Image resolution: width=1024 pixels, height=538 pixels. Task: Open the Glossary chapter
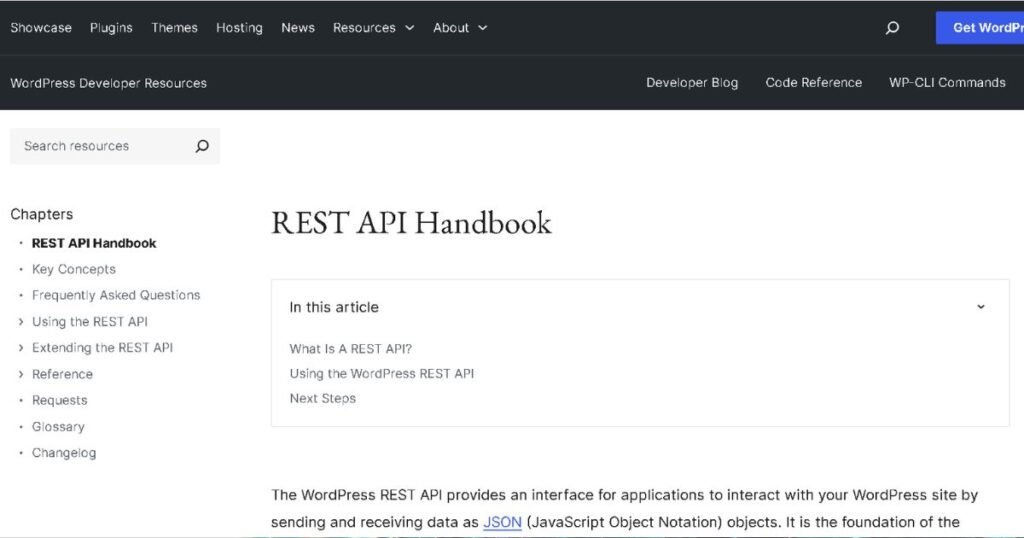pyautogui.click(x=58, y=427)
